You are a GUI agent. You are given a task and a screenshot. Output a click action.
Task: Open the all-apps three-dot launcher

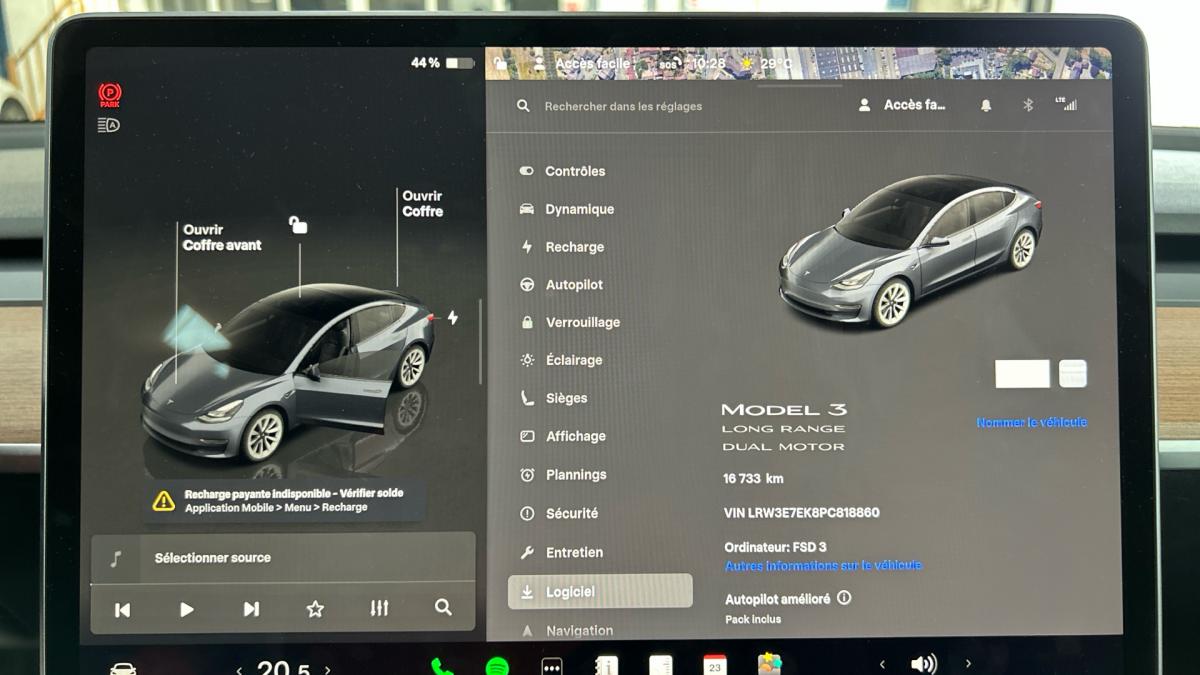[552, 666]
